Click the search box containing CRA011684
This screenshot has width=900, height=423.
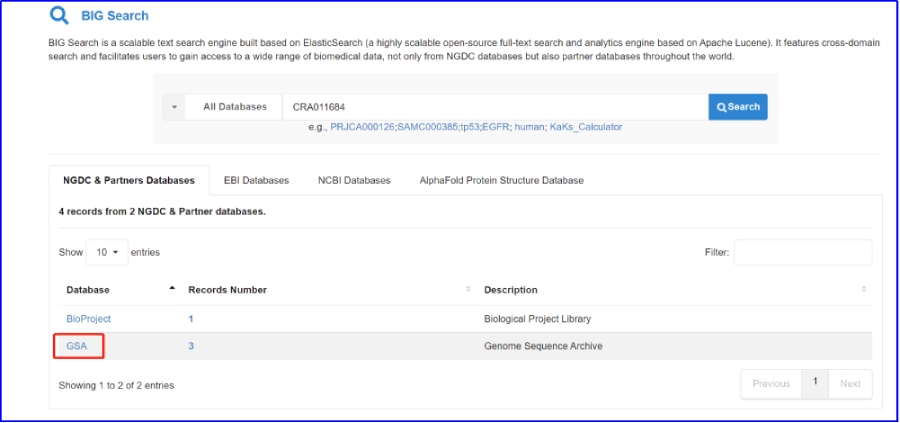[494, 107]
